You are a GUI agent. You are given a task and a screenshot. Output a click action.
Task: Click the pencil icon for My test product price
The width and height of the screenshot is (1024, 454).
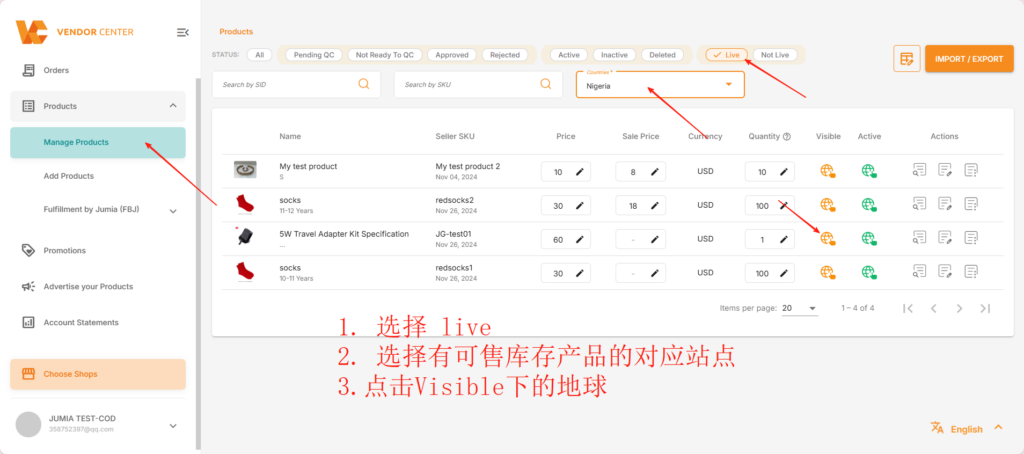click(579, 172)
